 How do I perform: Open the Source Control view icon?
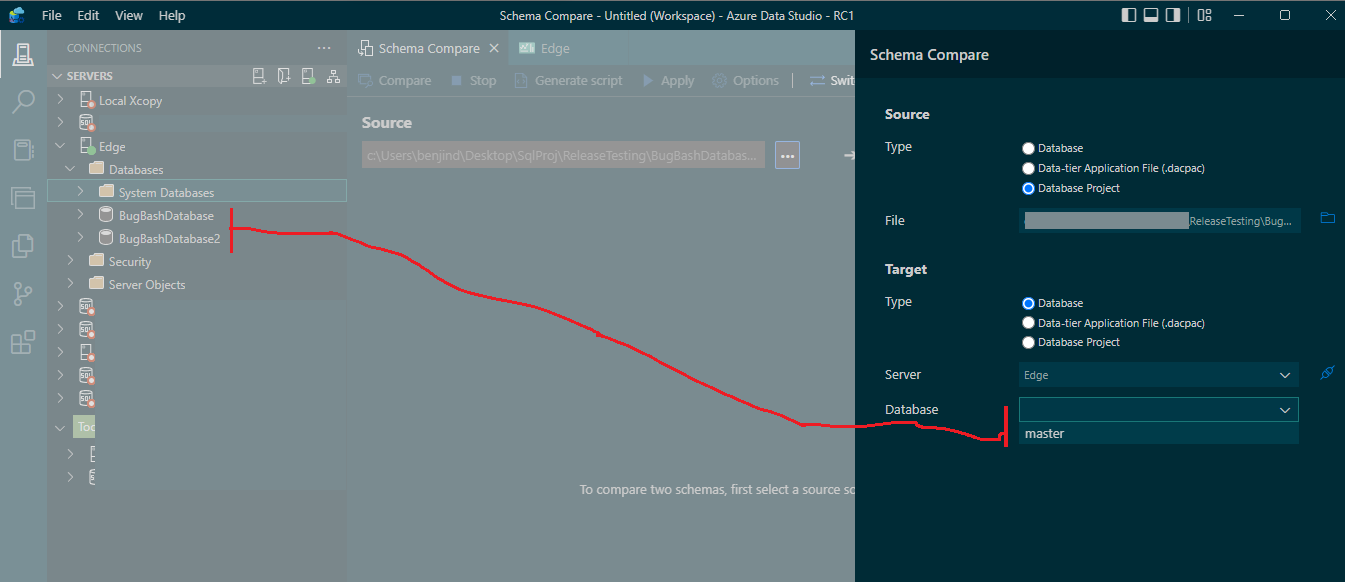[x=22, y=293]
